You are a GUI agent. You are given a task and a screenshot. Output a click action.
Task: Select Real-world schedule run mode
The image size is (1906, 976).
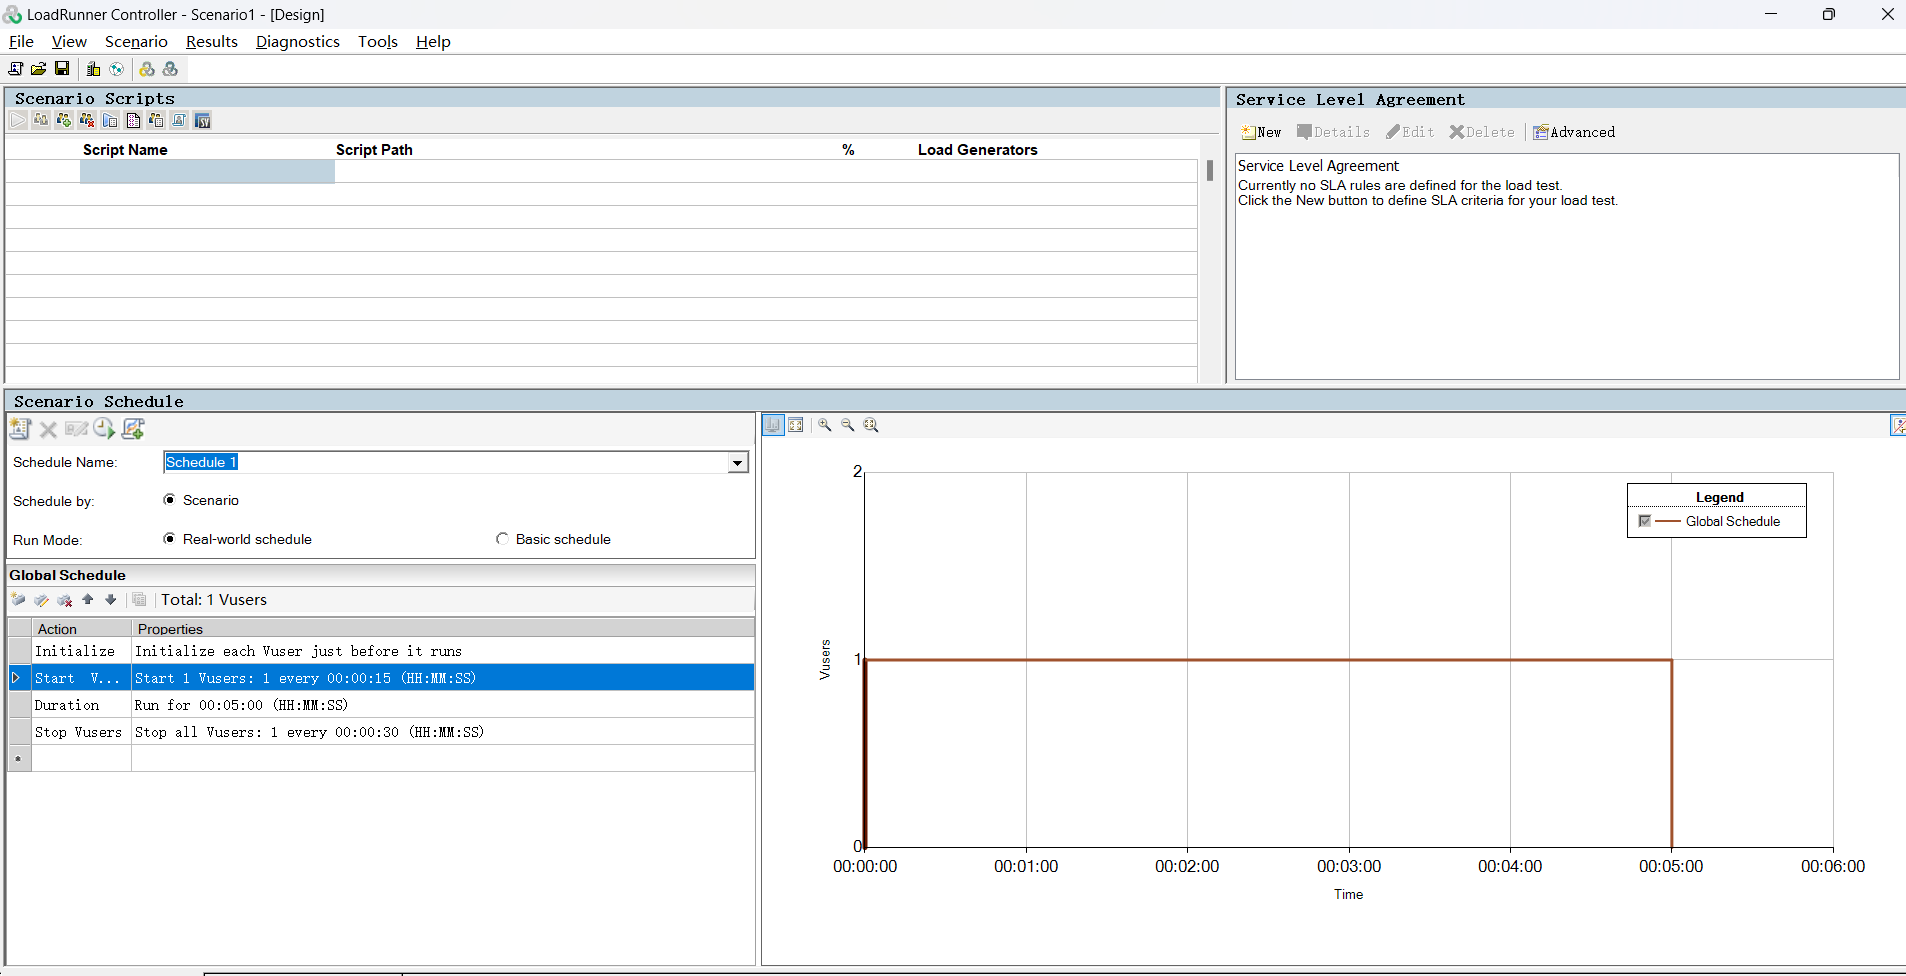[x=169, y=539]
